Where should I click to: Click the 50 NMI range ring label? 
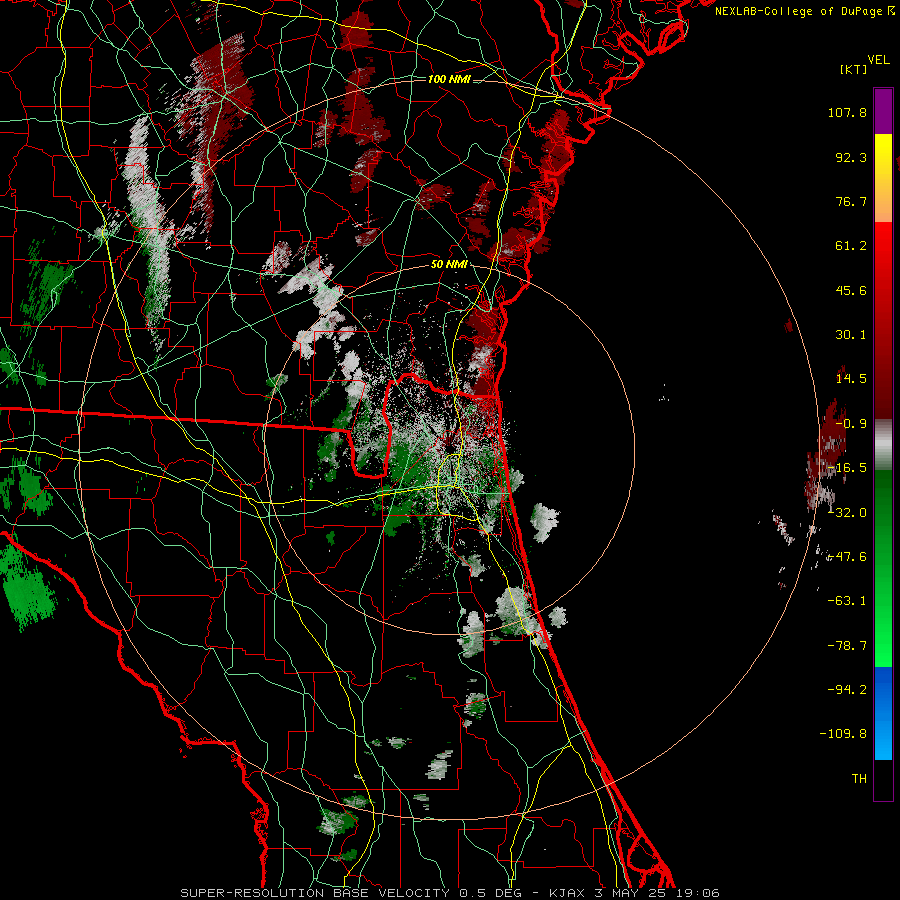pos(449,265)
